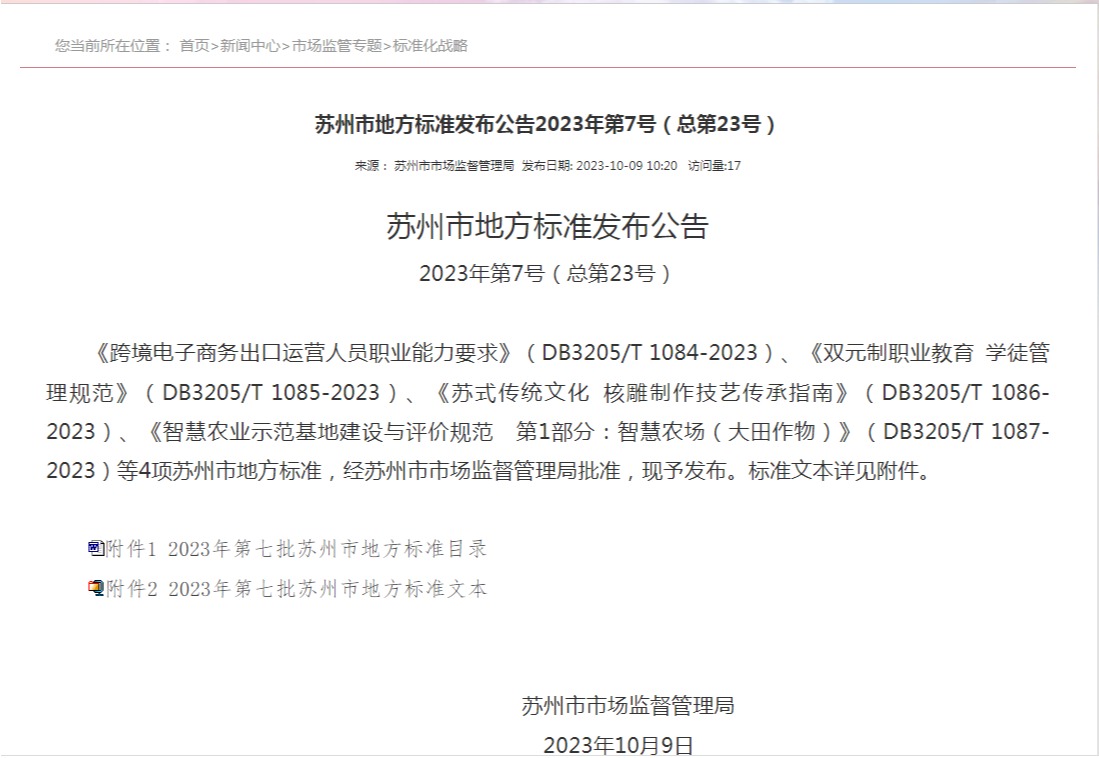Screen dimensions: 1099x758
Task: Click the Word document icon beside 附件1
Action: (96, 548)
